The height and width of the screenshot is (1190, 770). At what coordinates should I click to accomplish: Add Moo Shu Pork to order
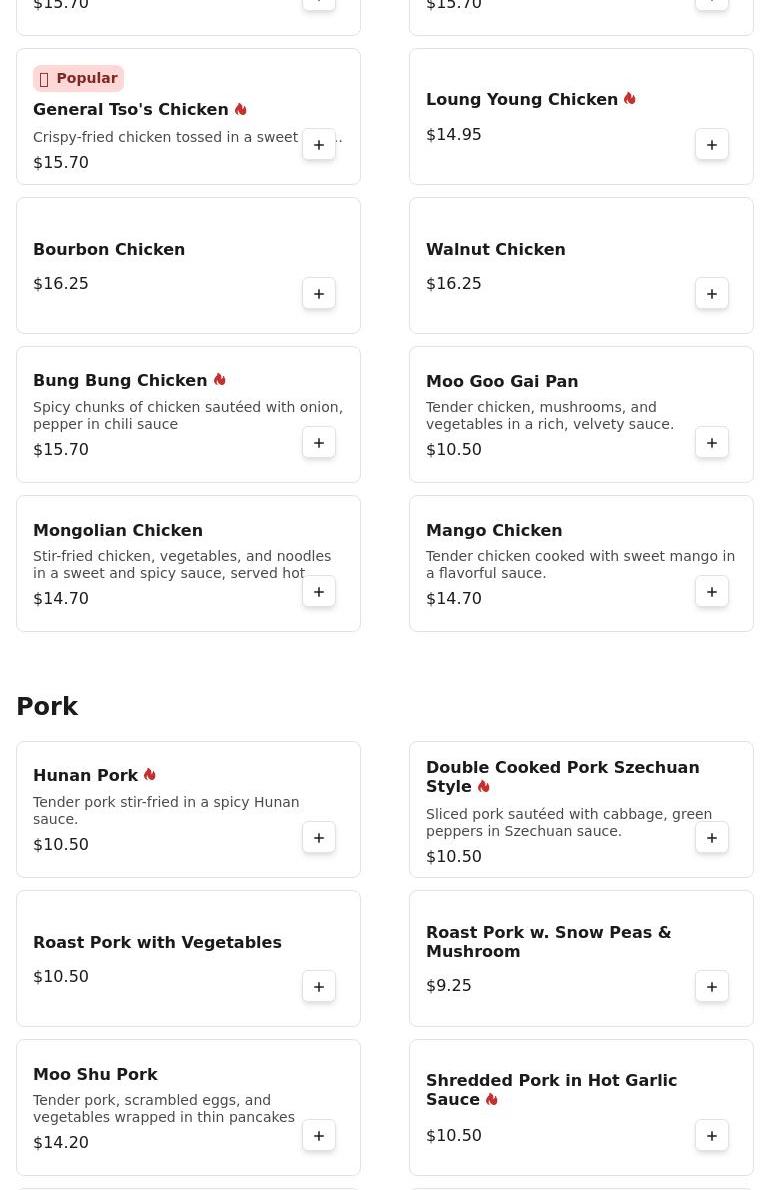tap(319, 1136)
